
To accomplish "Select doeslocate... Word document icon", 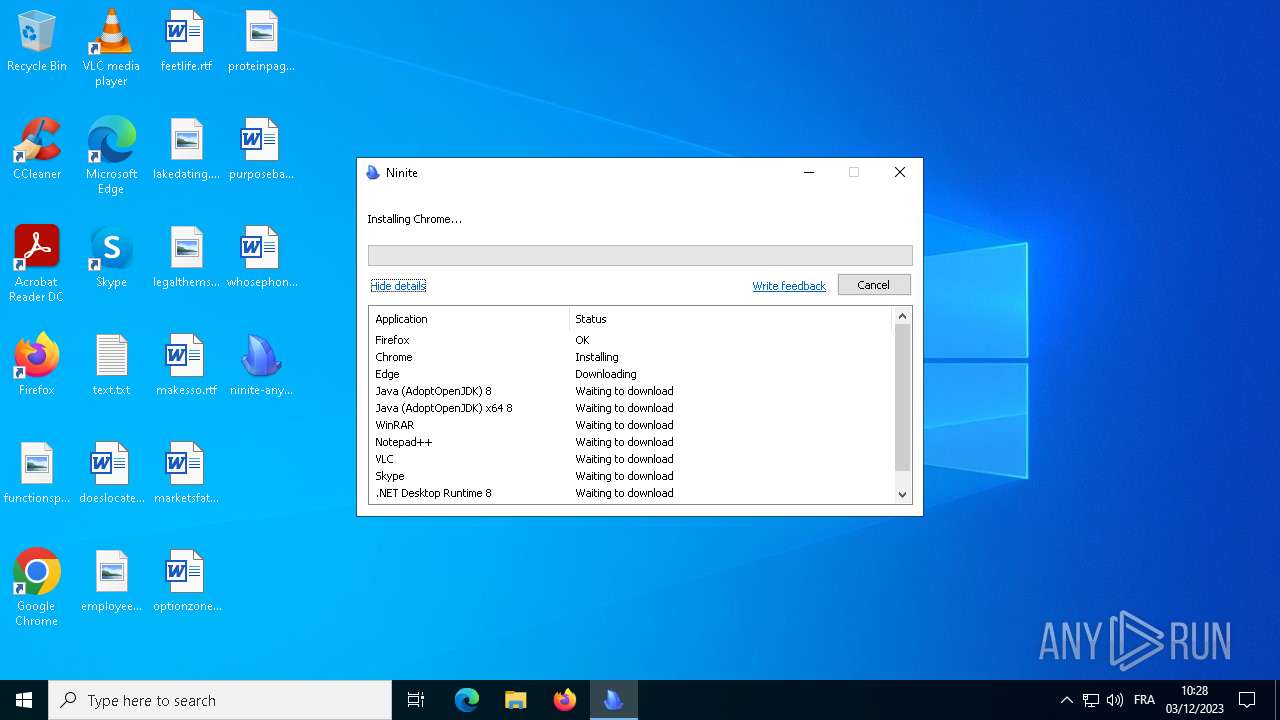I will point(111,474).
